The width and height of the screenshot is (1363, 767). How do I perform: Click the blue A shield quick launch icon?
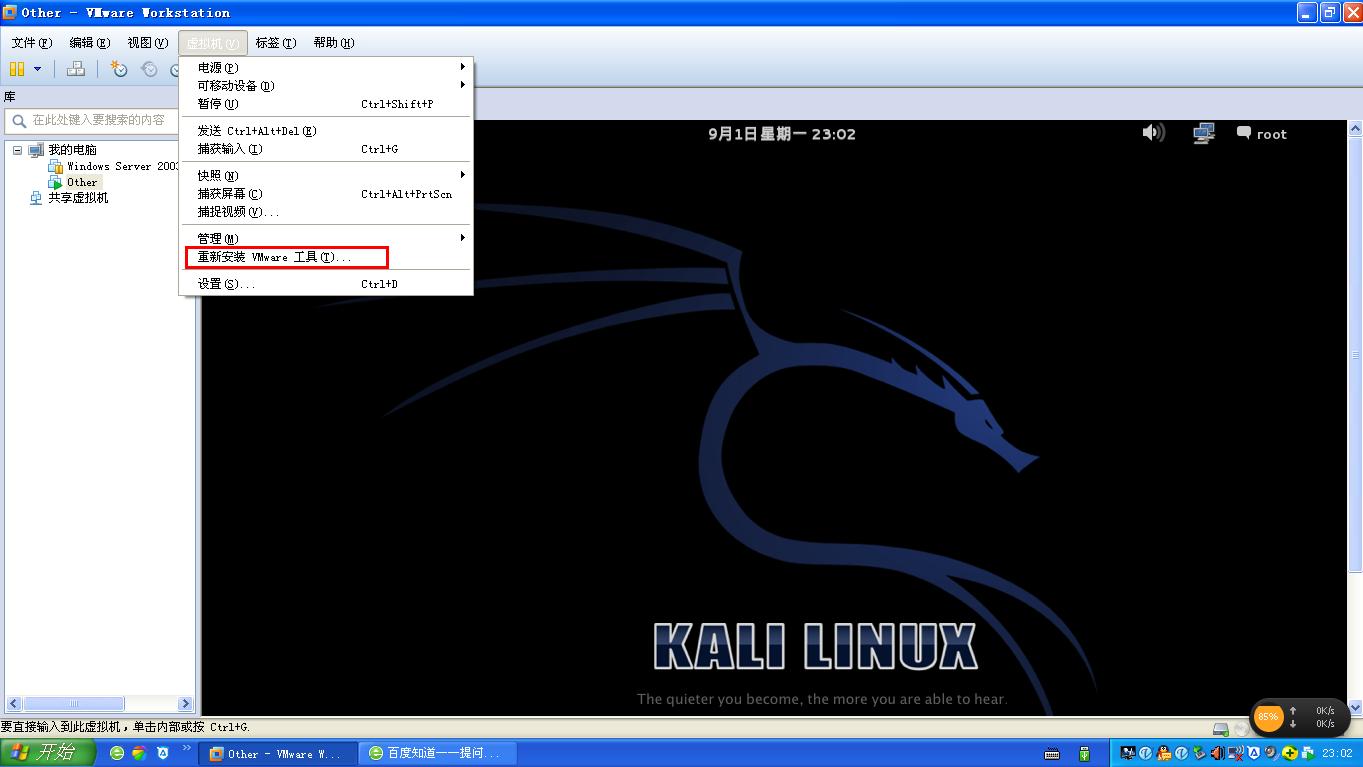pyautogui.click(x=162, y=753)
